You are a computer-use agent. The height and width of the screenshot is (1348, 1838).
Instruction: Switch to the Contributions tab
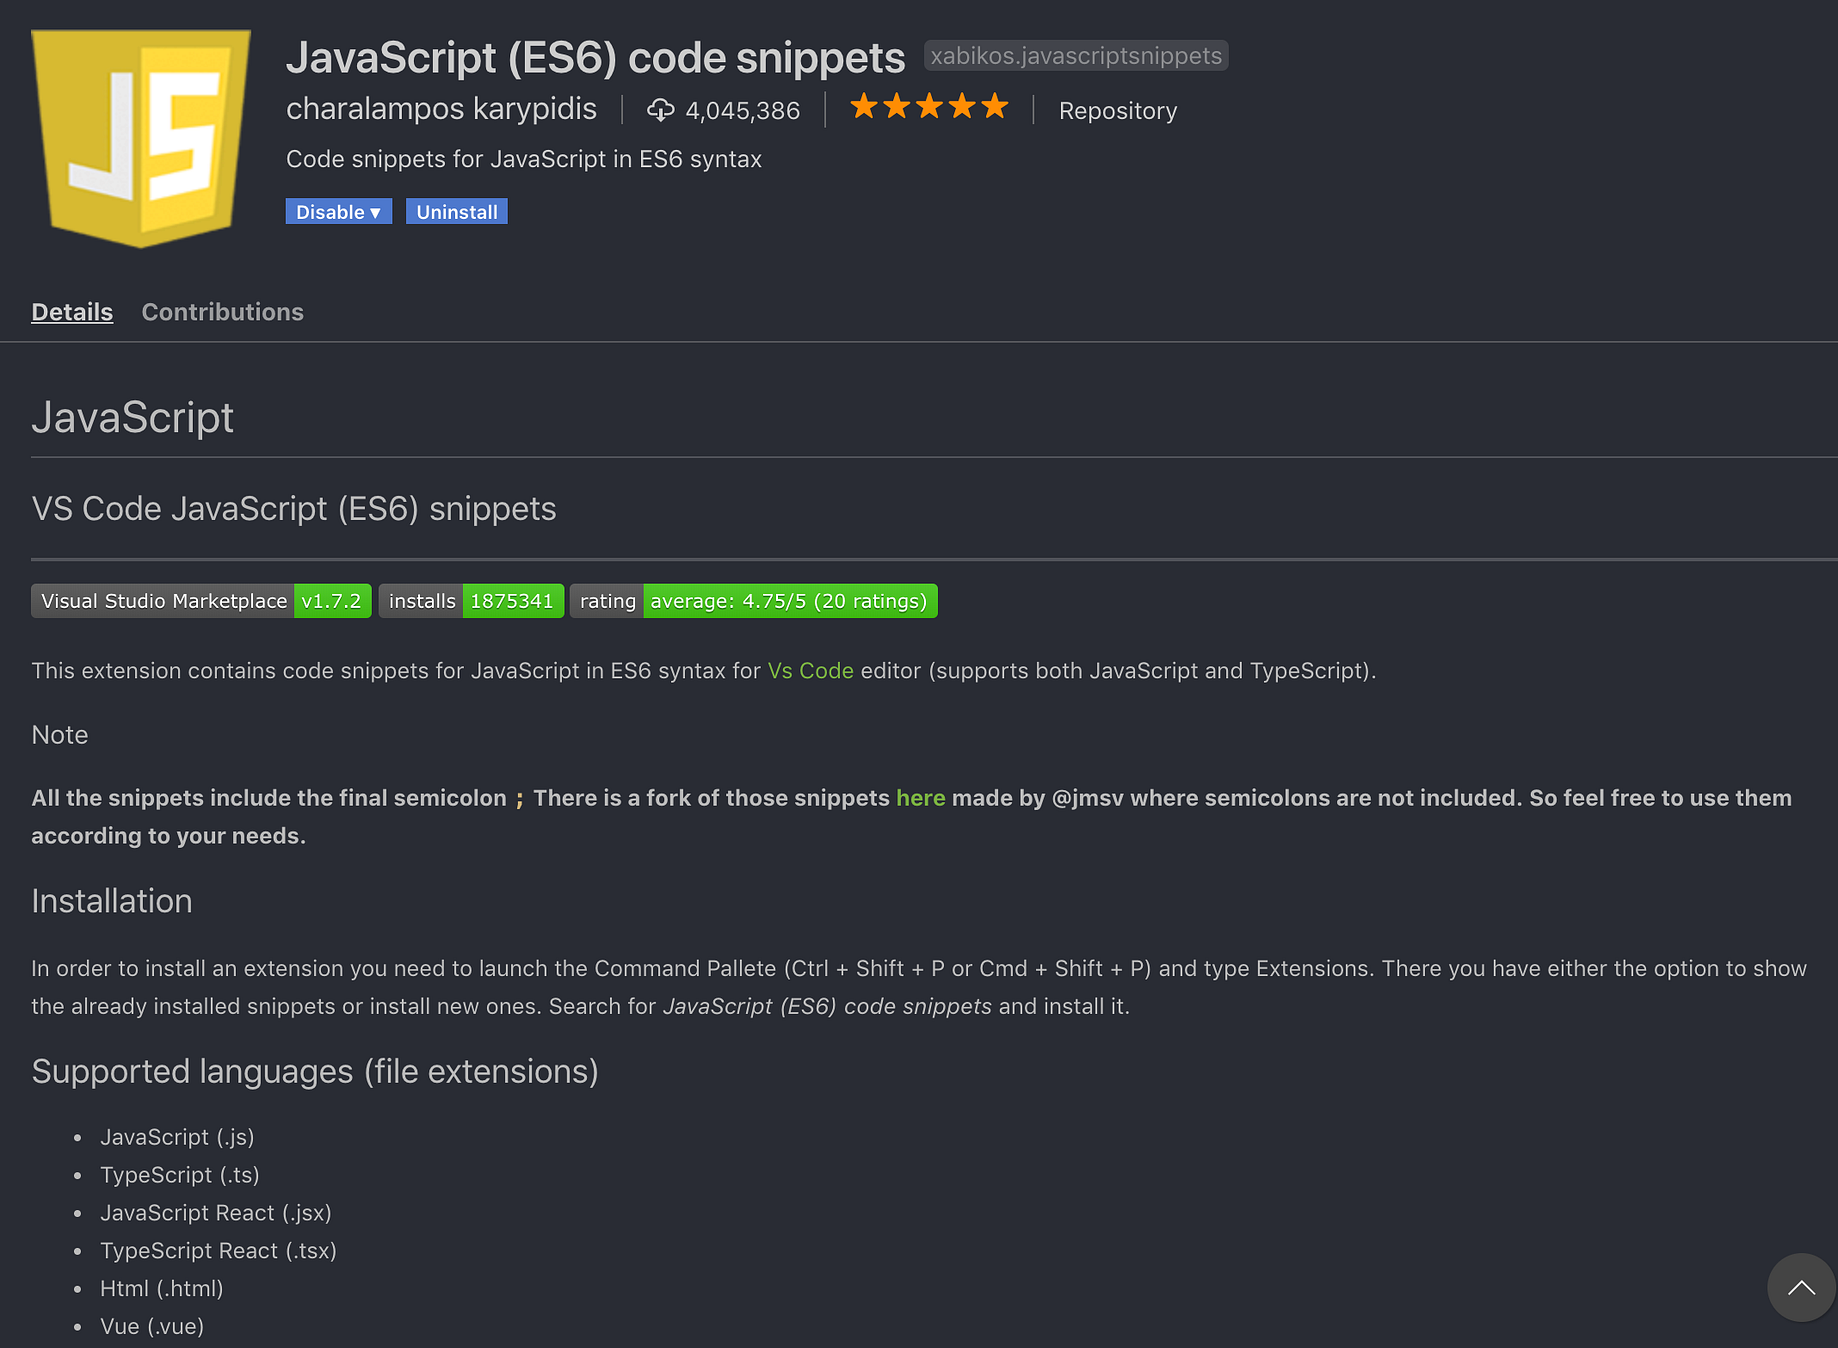[222, 312]
